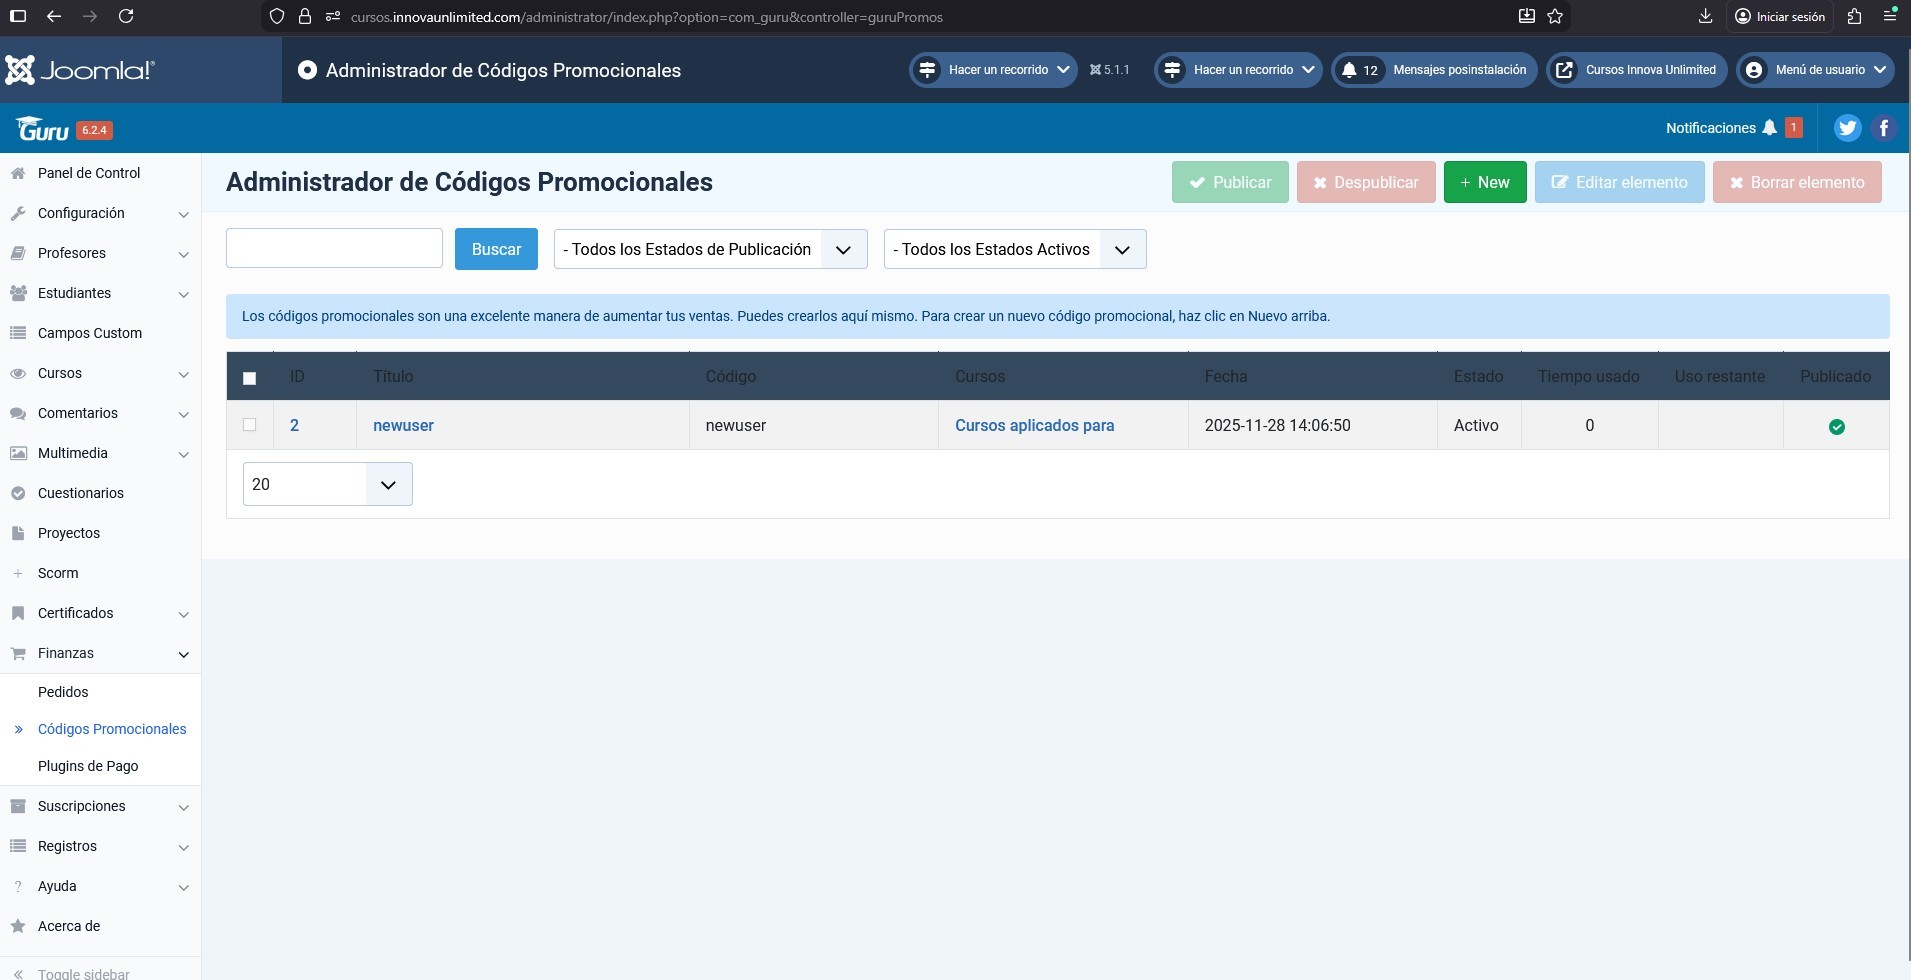
Task: Open the browser hamburger menu
Action: [x=1890, y=16]
